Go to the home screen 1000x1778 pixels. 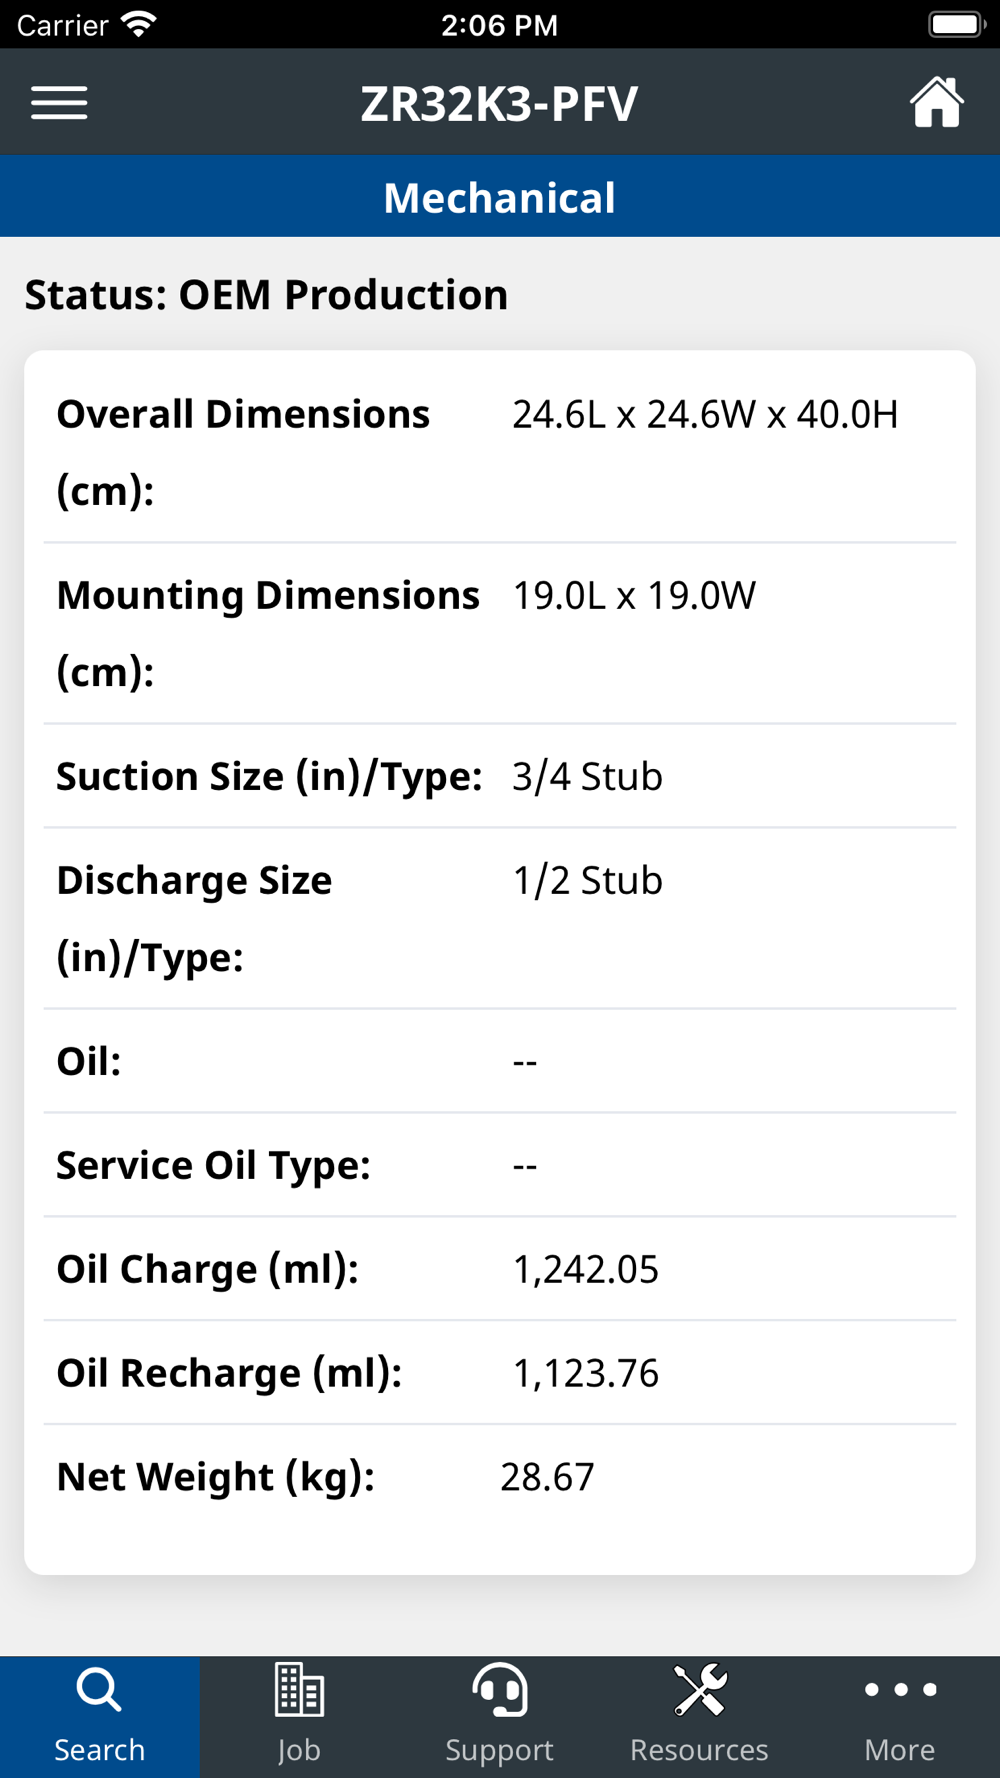(936, 103)
